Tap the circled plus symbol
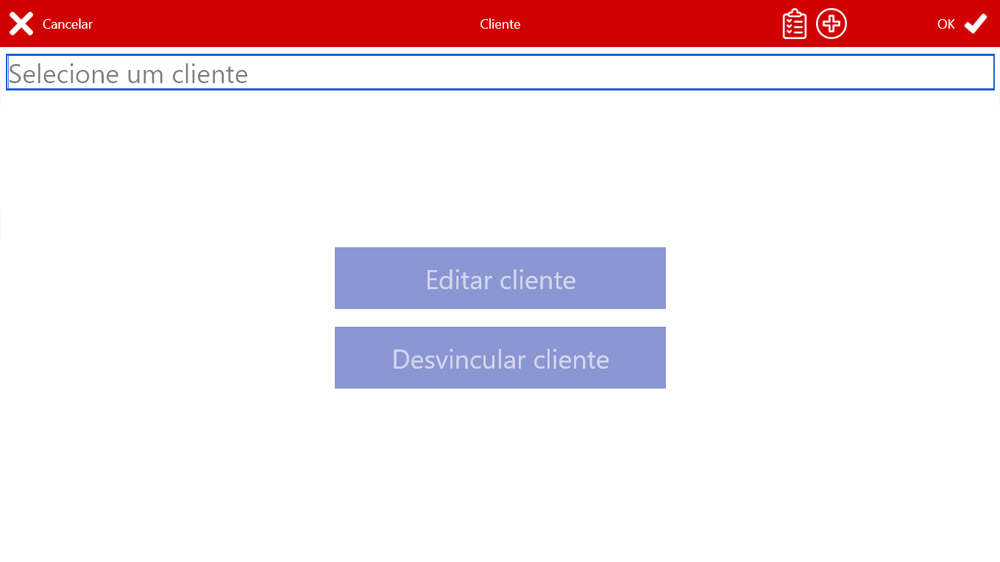This screenshot has width=1000, height=562. pyautogui.click(x=831, y=24)
